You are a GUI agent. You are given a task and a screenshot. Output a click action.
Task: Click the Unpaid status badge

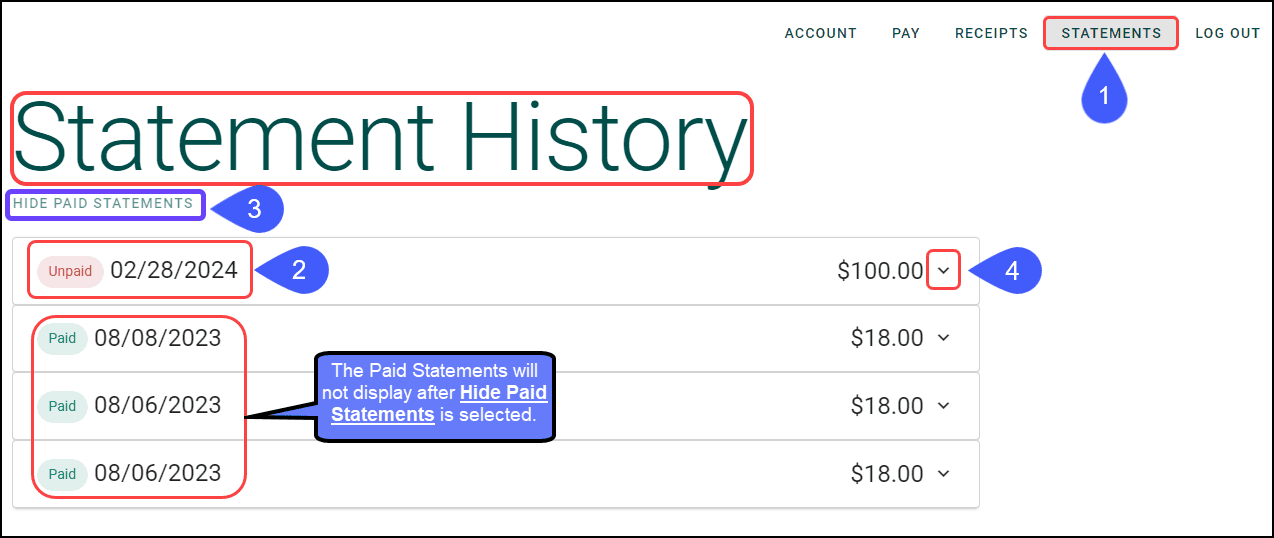pos(70,271)
